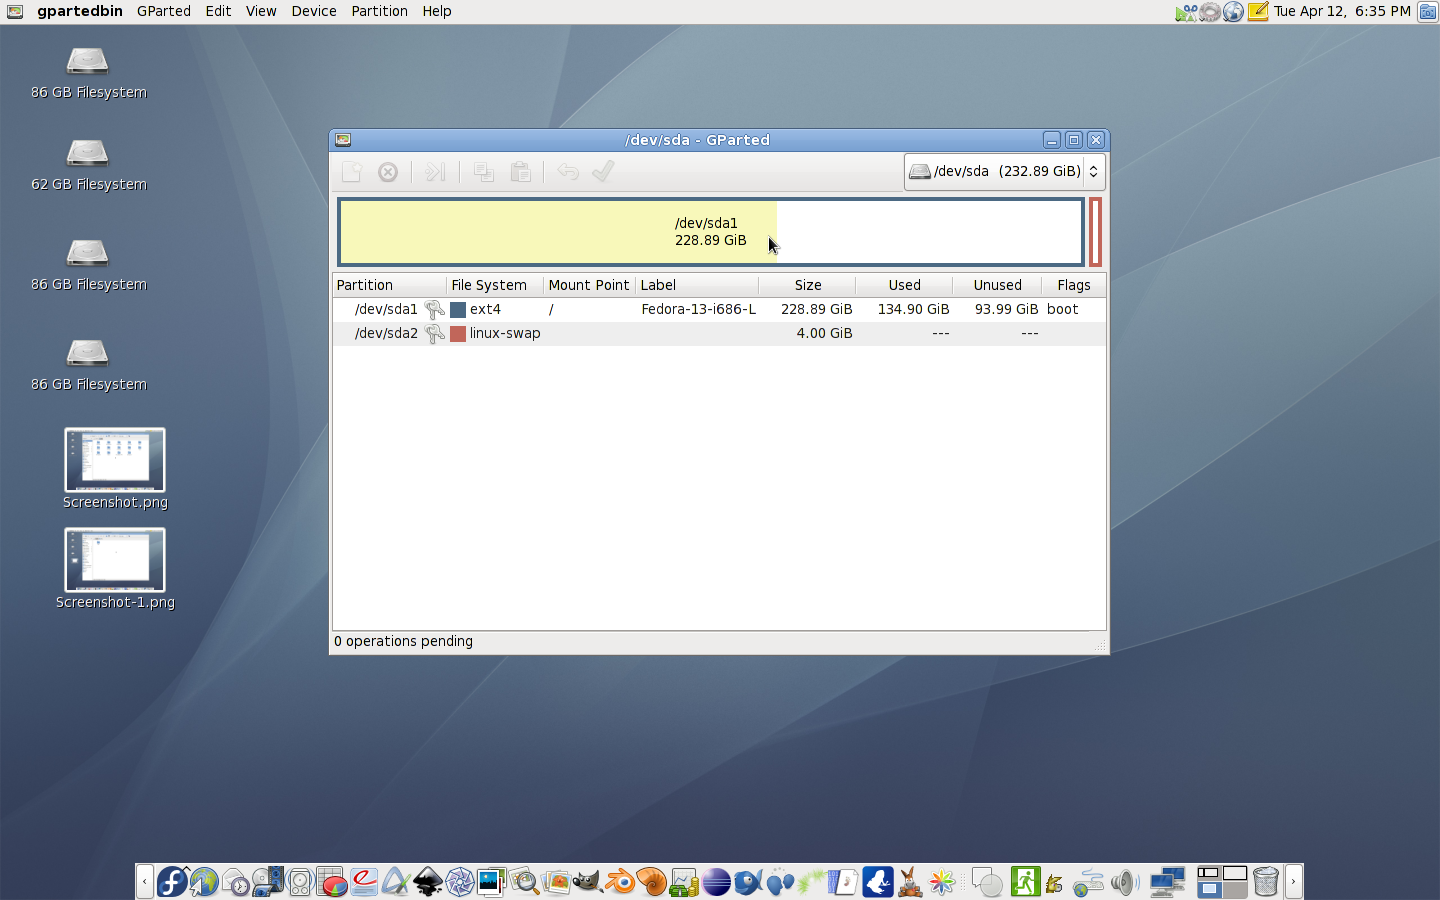This screenshot has height=900, width=1440.
Task: Click the key lock icon beside /dev/sda1
Action: point(434,309)
